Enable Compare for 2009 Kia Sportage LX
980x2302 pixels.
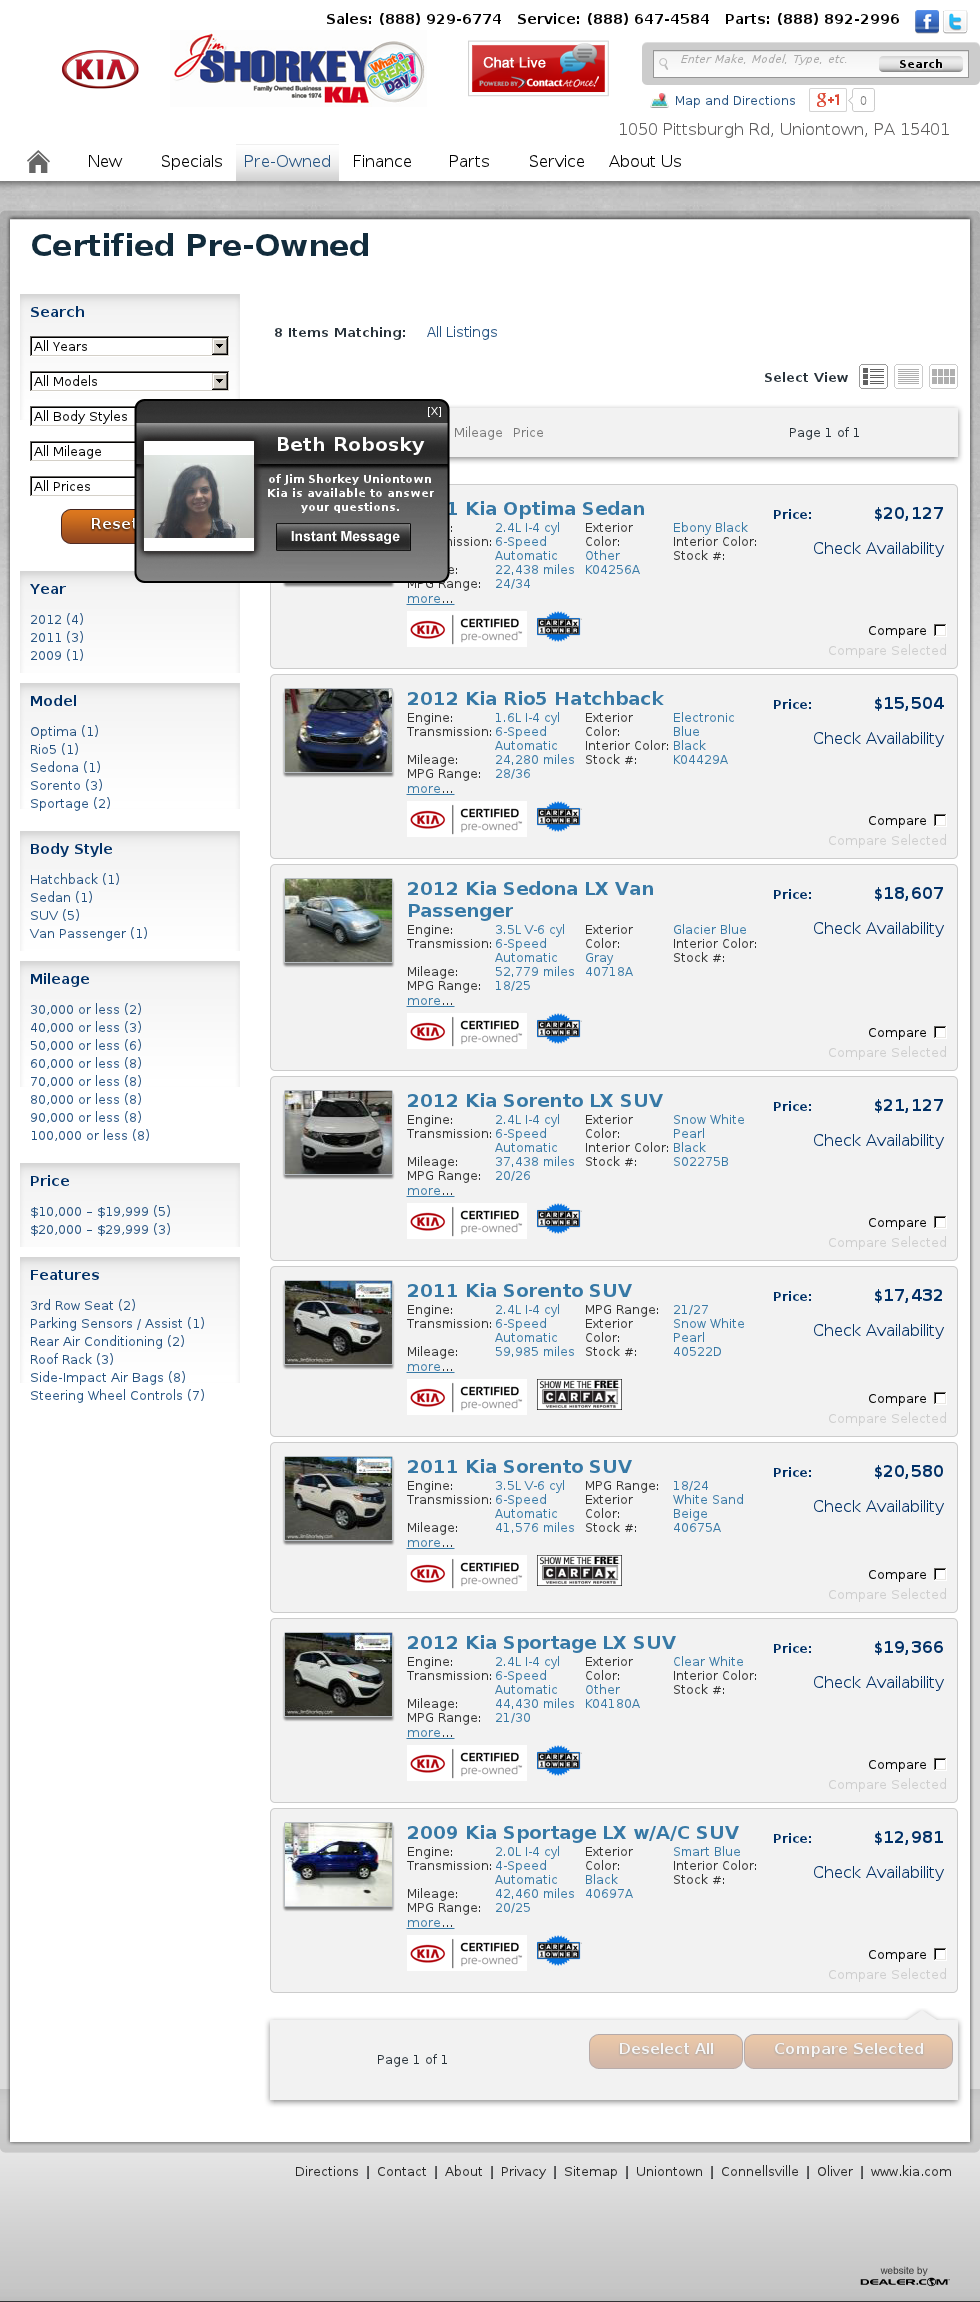pos(939,1954)
